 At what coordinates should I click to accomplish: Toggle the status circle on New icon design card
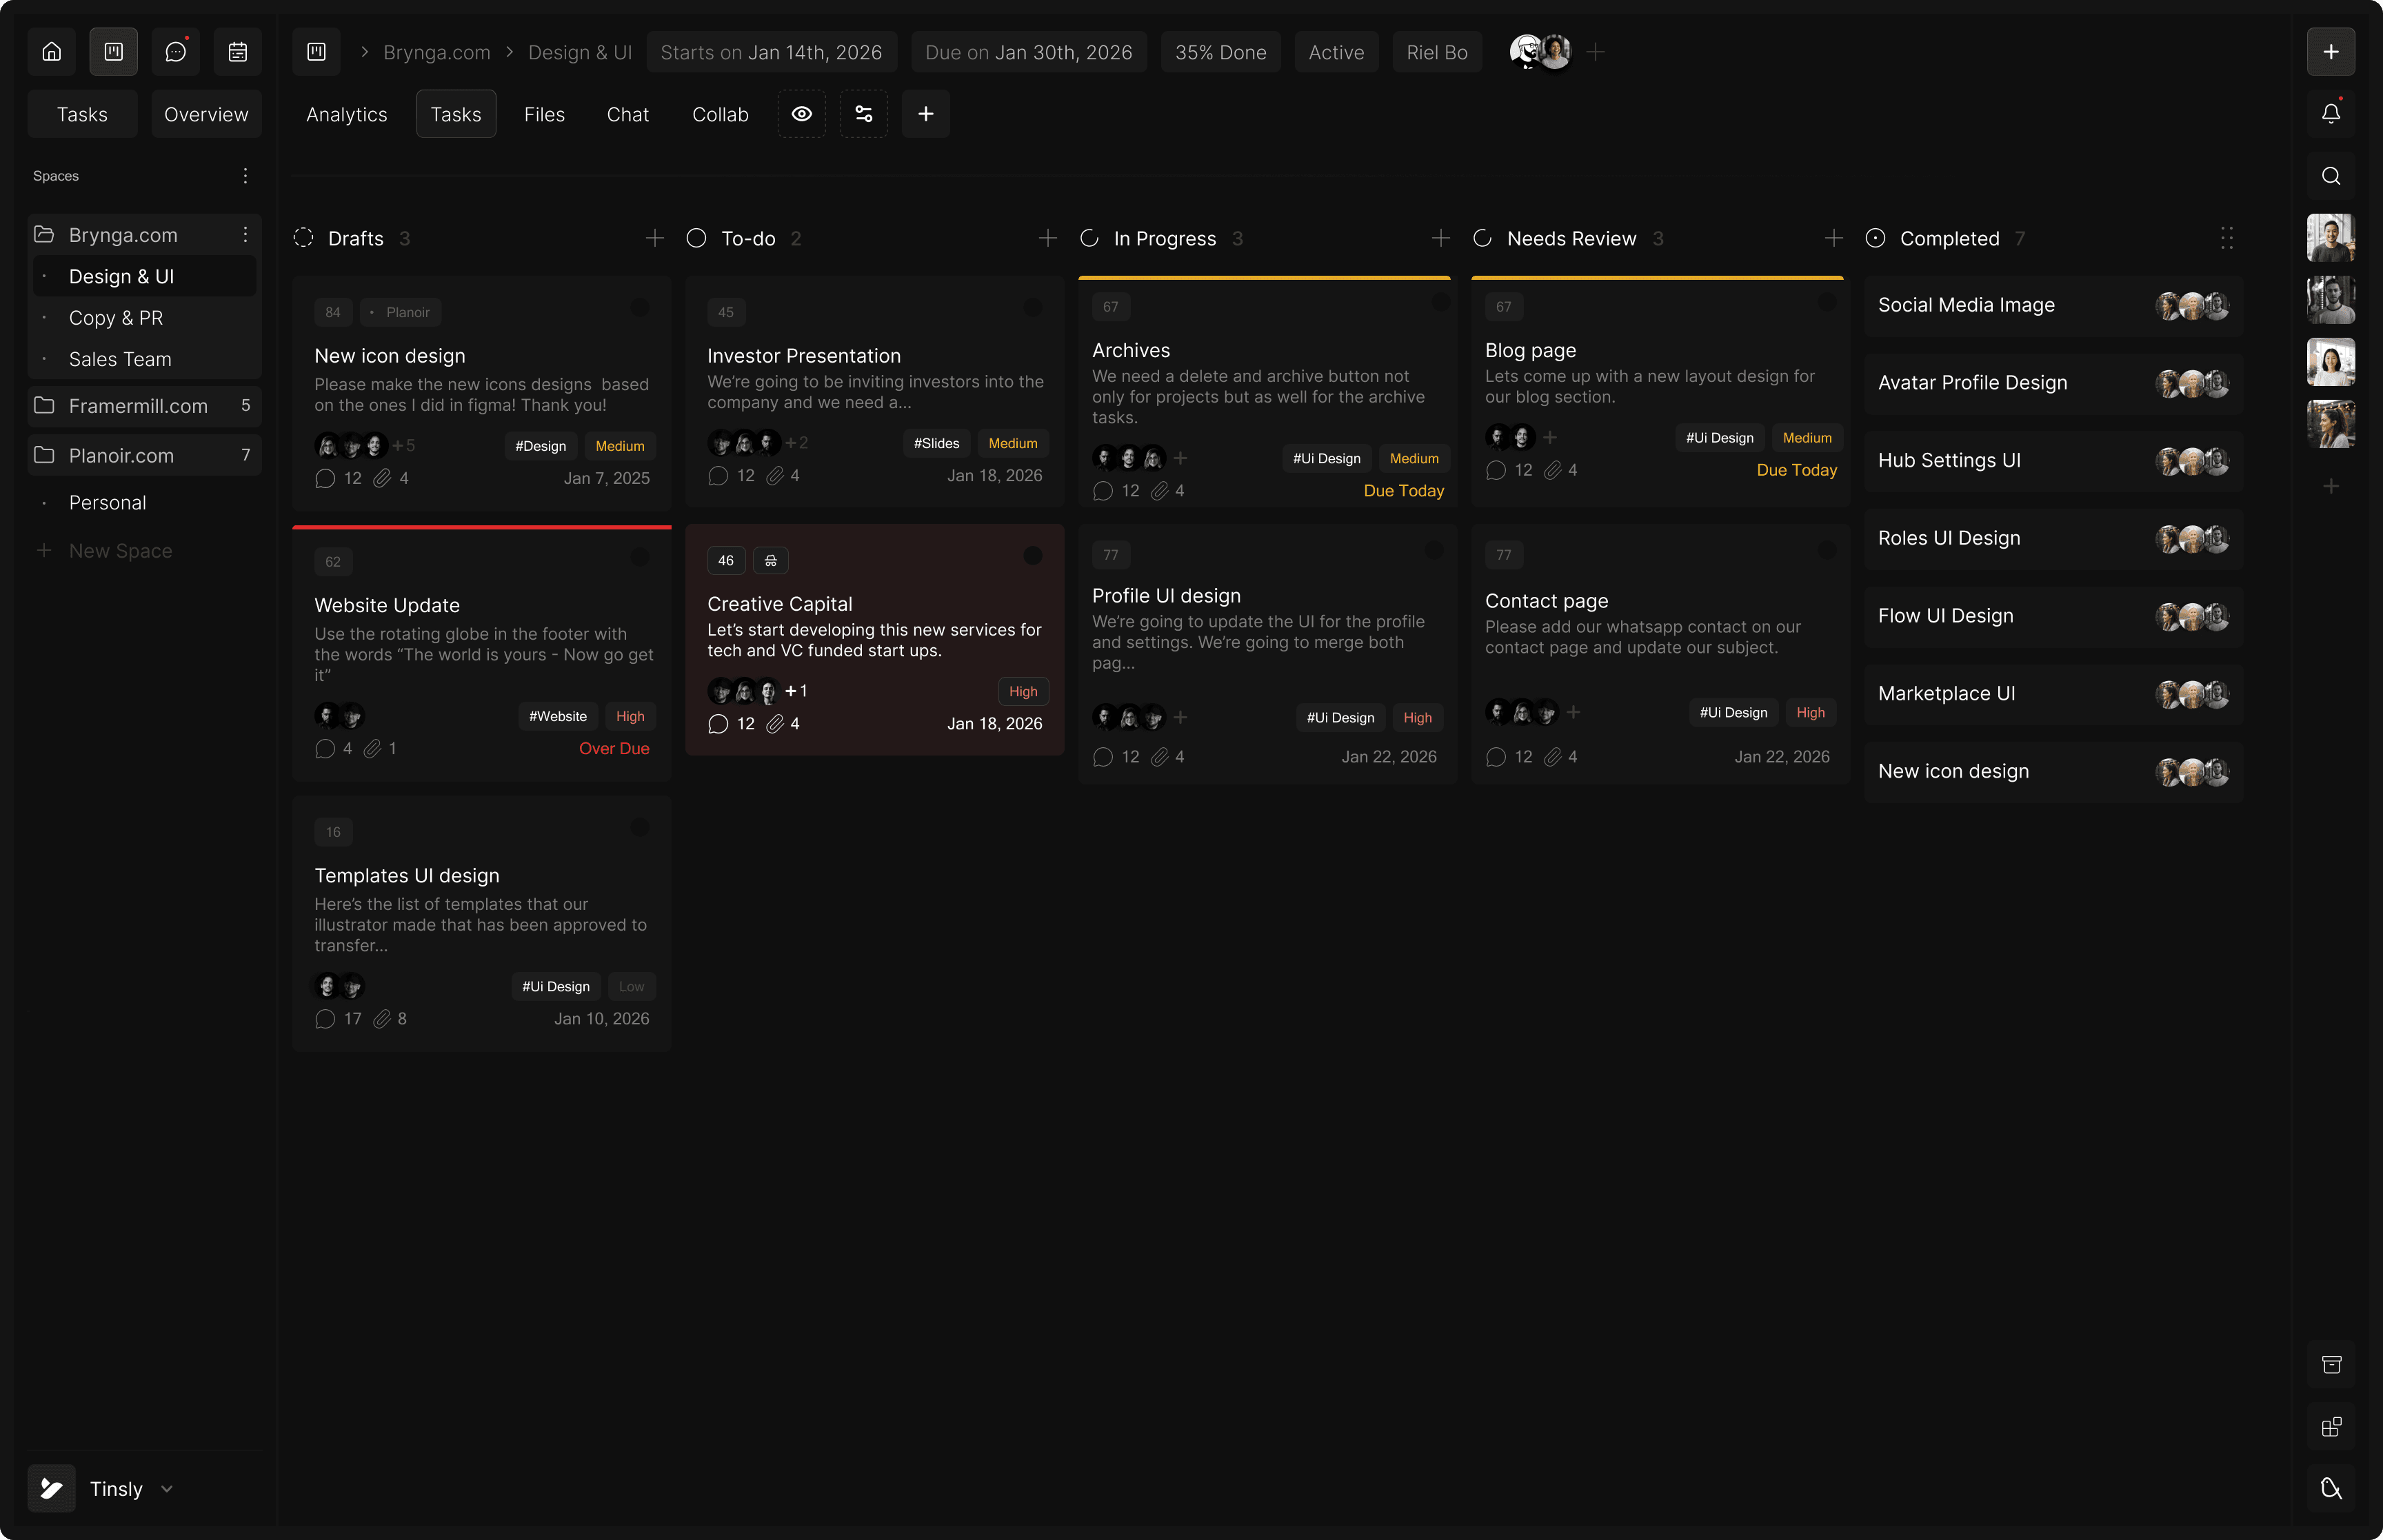click(640, 308)
